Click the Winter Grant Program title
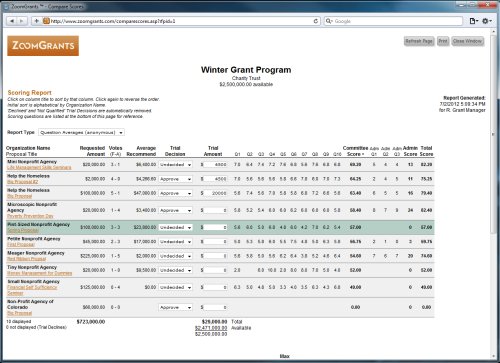 [x=246, y=70]
